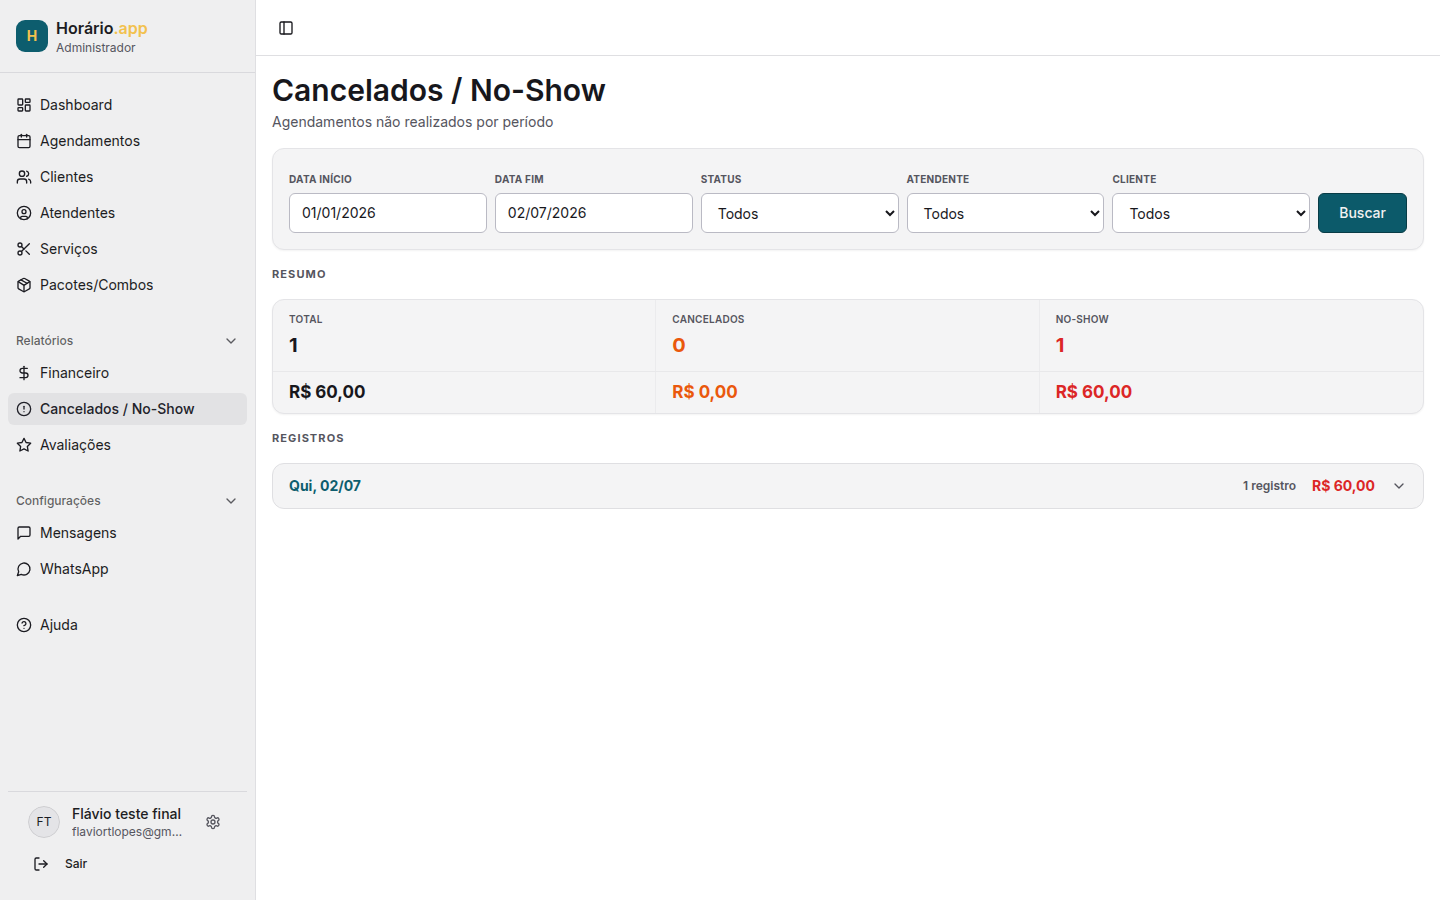Open the Atendente dropdown

(1005, 213)
